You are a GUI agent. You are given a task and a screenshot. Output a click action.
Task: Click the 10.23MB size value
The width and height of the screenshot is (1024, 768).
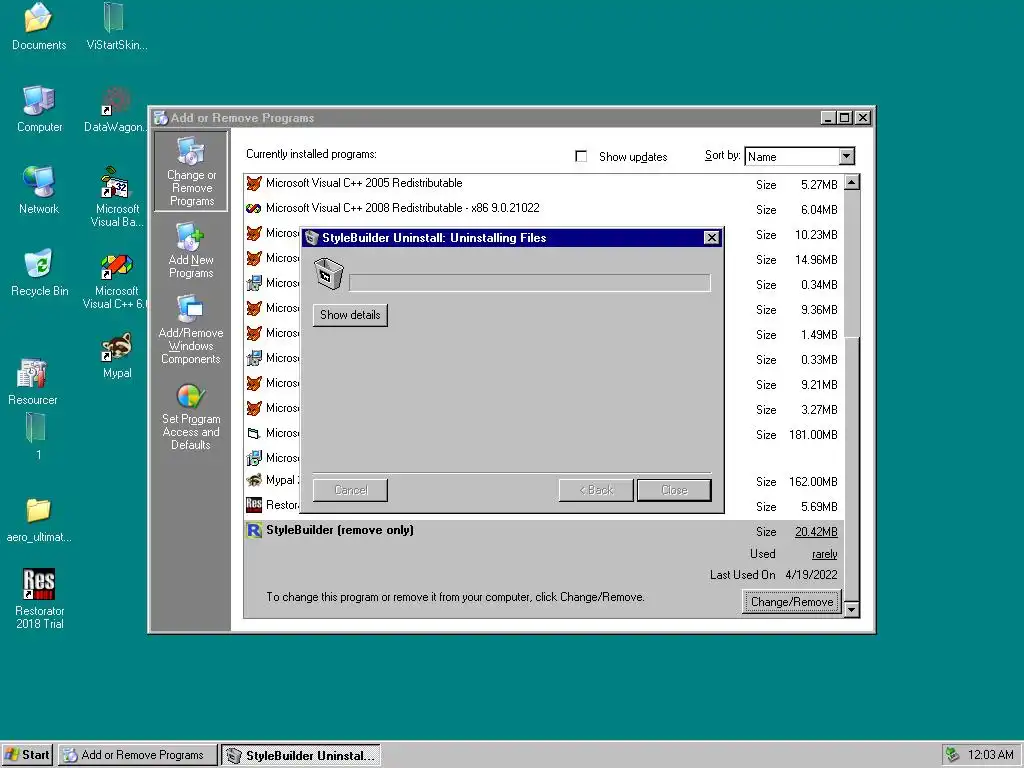[x=816, y=235]
